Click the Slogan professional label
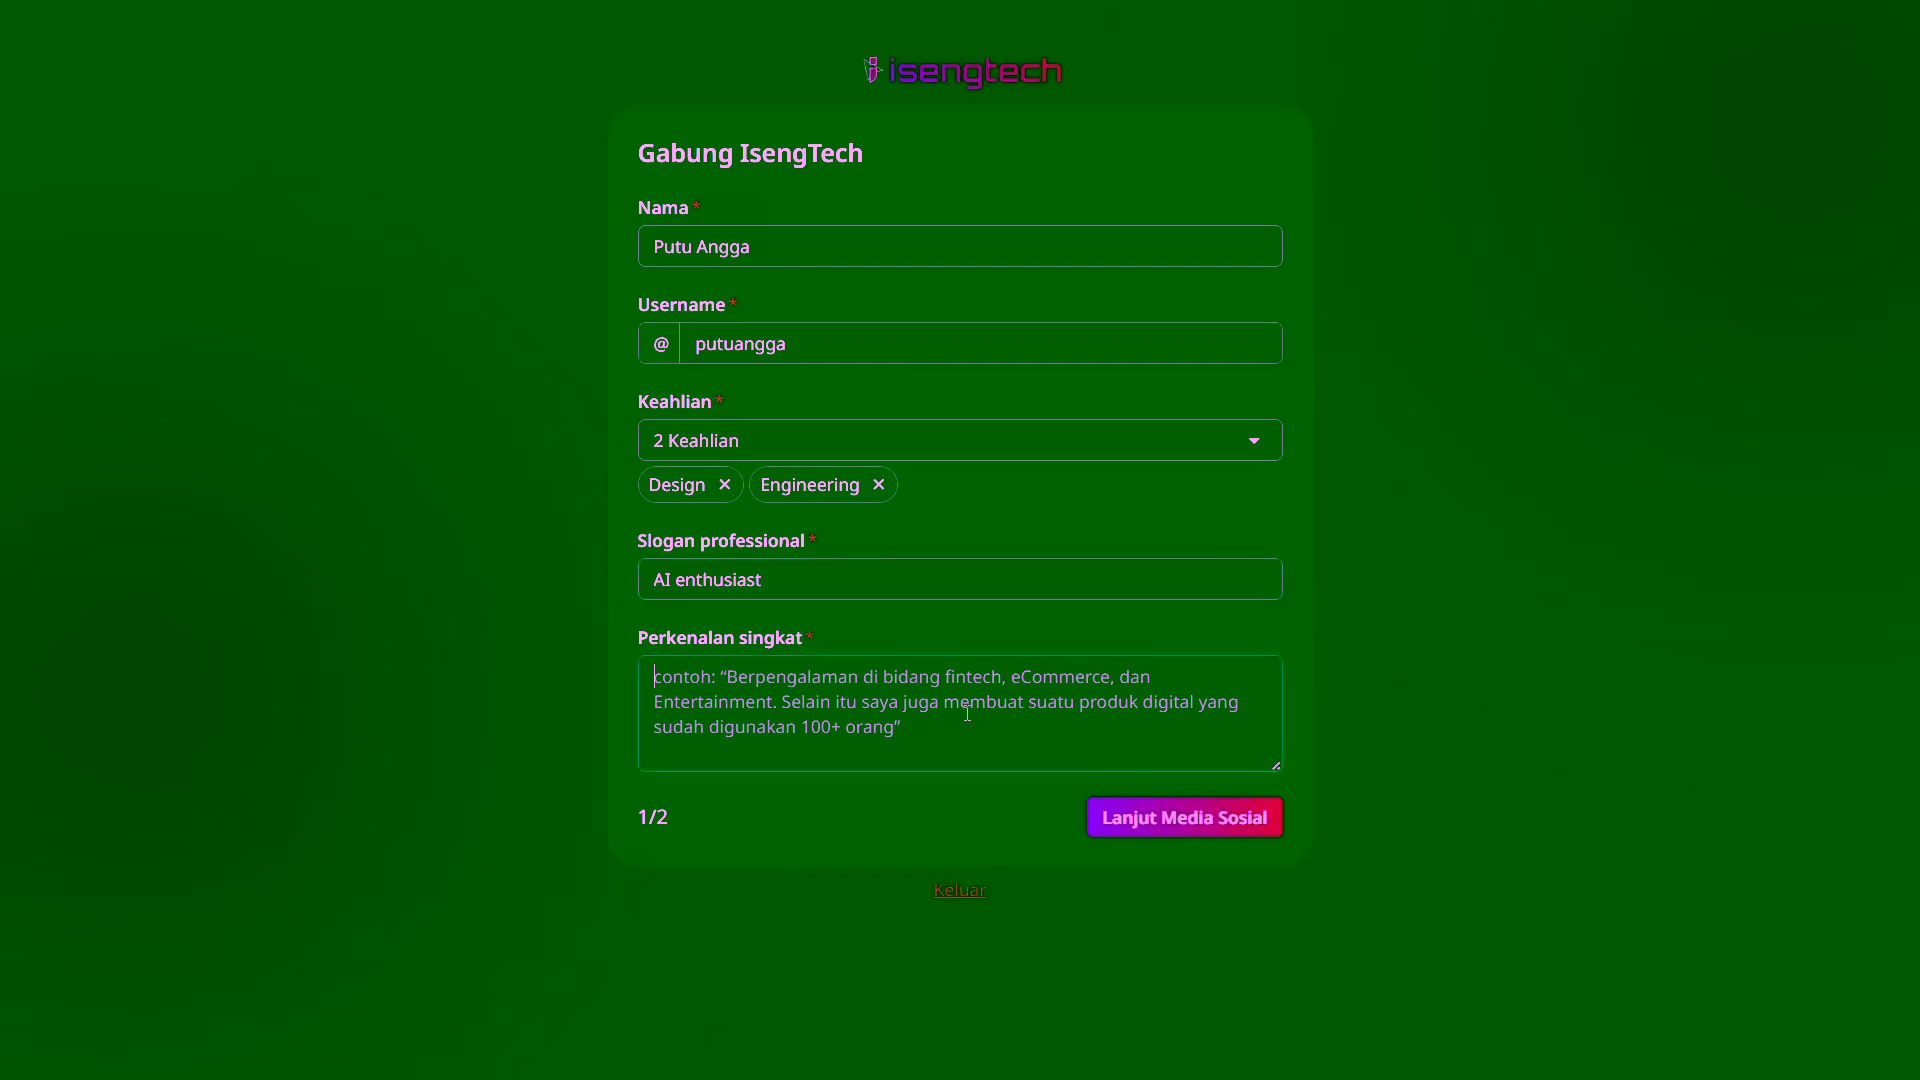This screenshot has height=1080, width=1920. point(721,541)
